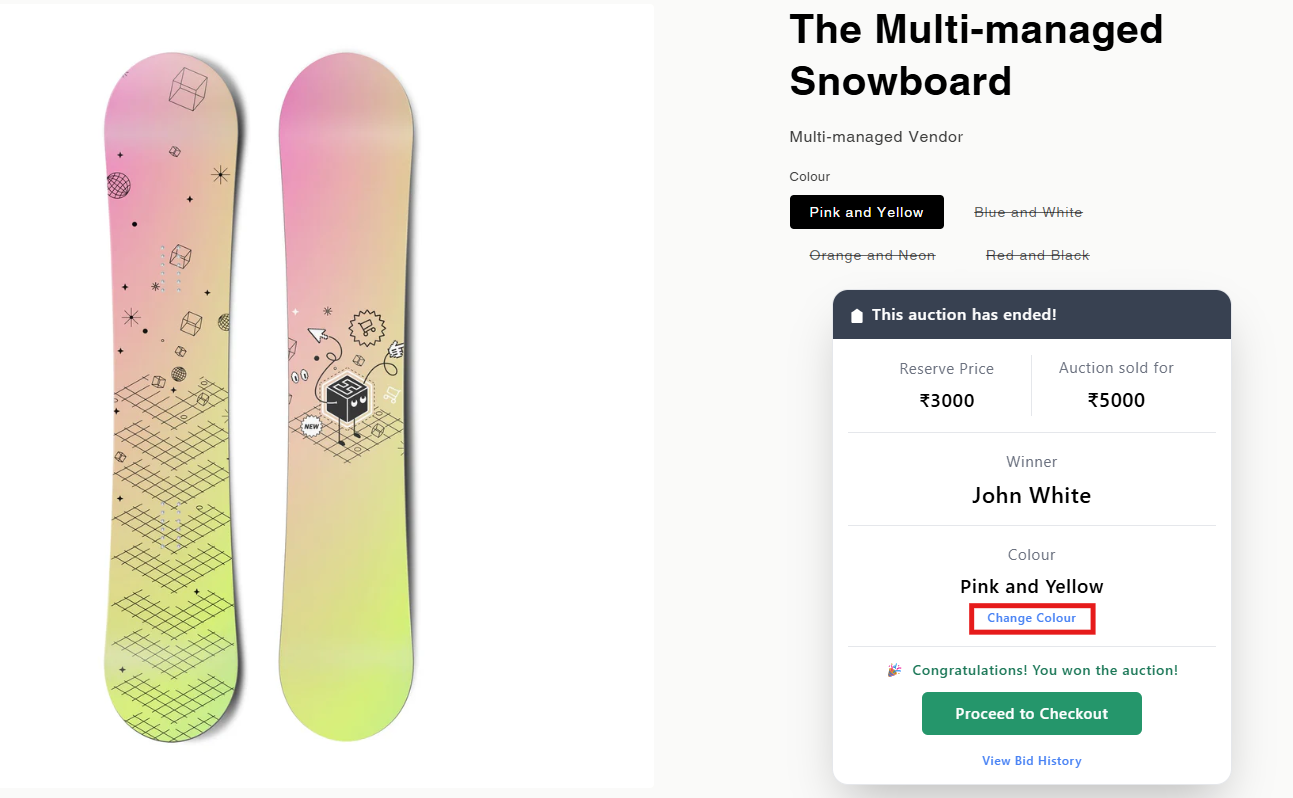Open View Bid History

pyautogui.click(x=1032, y=761)
